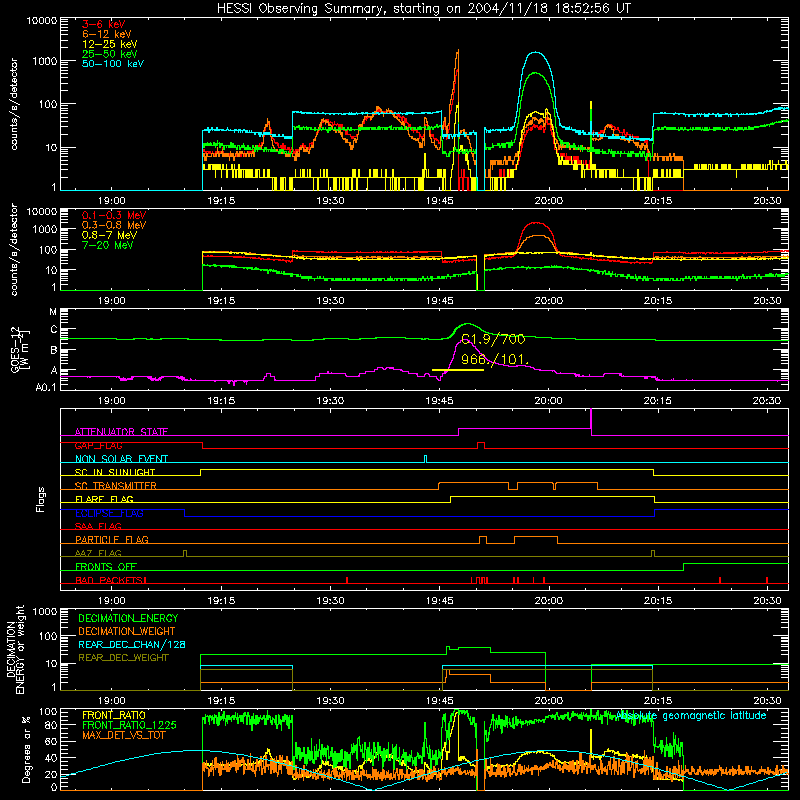
Task: Select the 0.3-0.8 MeV legend label
Action: pos(114,225)
